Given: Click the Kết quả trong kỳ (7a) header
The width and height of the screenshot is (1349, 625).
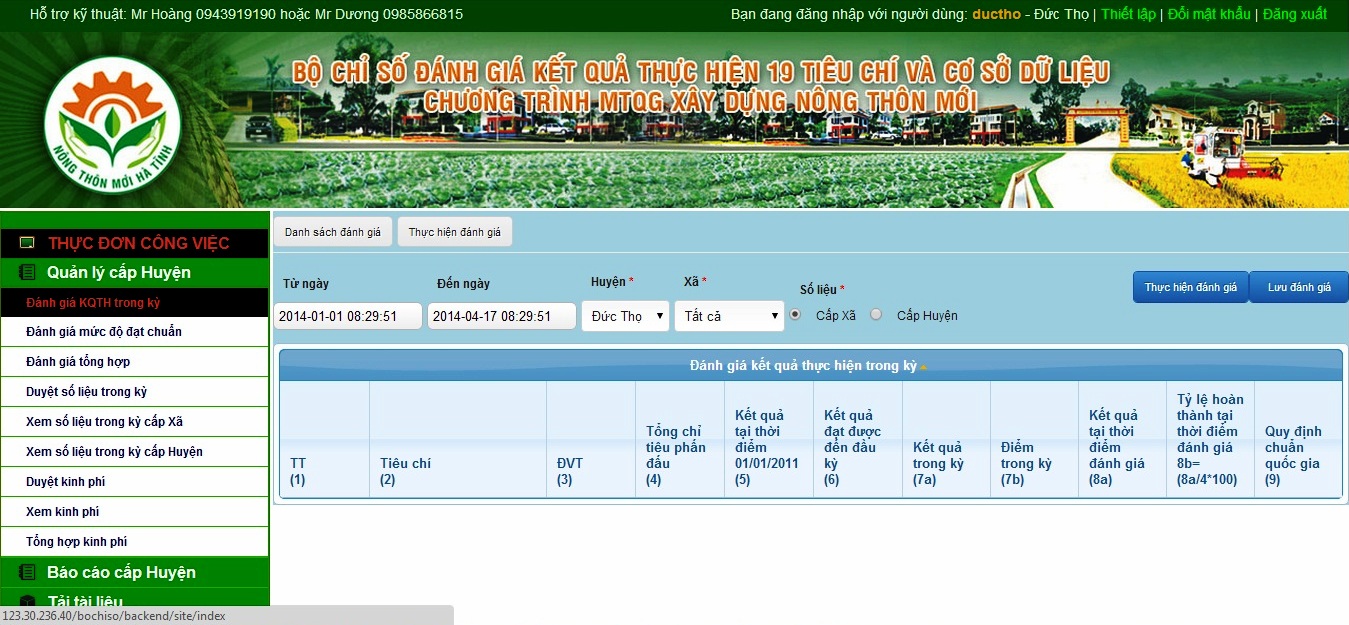Looking at the screenshot, I should pos(946,439).
